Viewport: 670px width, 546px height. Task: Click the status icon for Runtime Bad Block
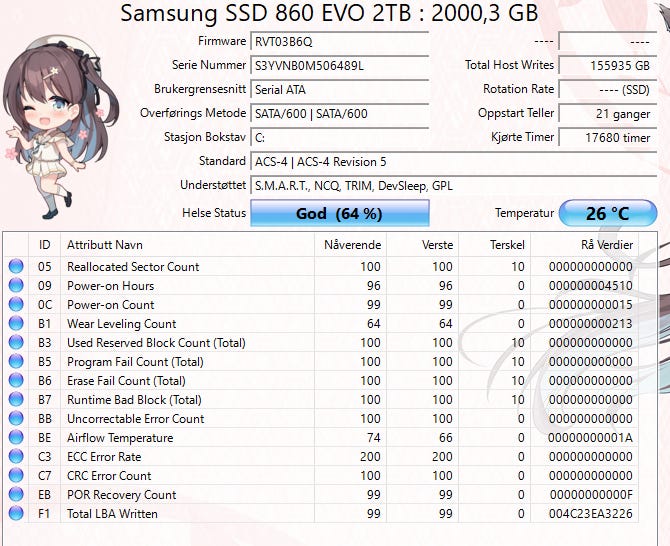(16, 399)
